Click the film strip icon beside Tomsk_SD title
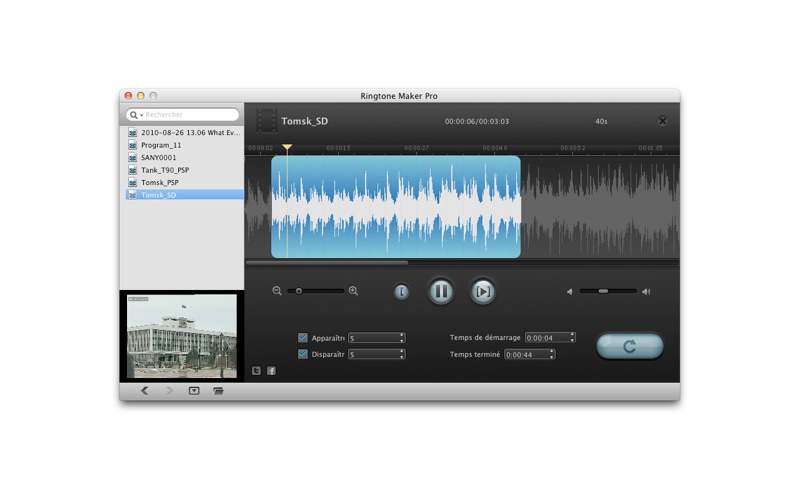Viewport: 800px width, 500px height. (x=266, y=121)
